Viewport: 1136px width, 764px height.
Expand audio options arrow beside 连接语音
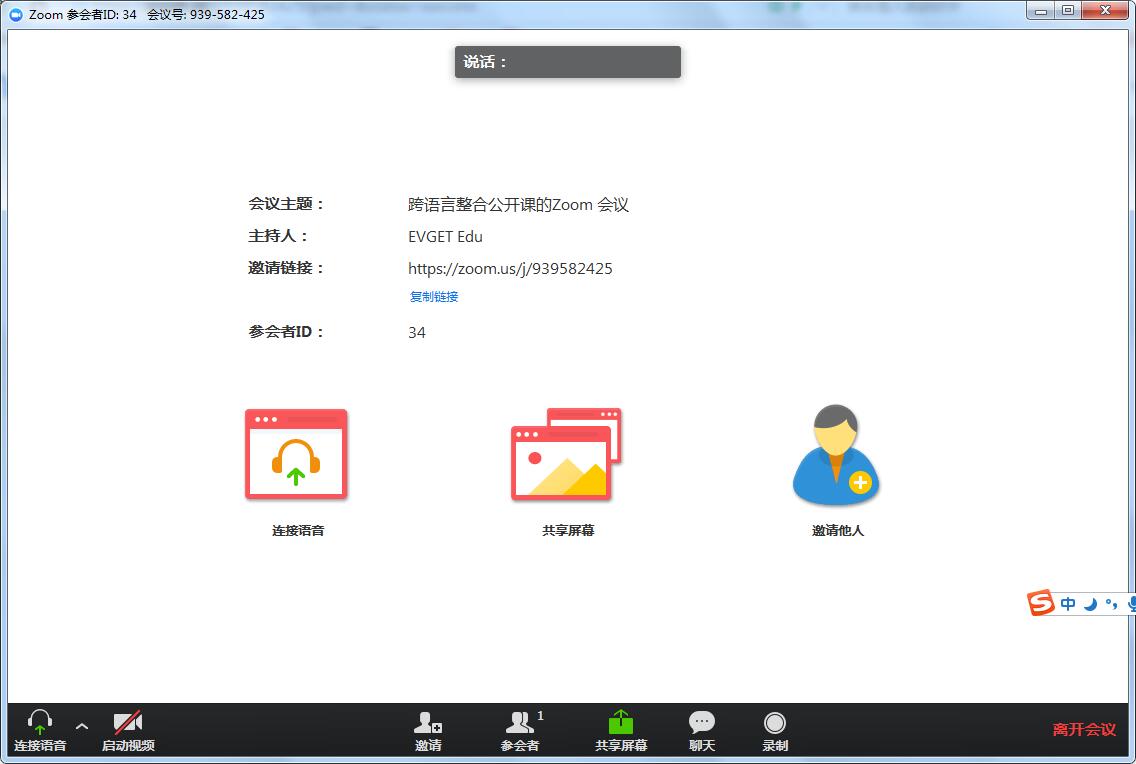click(x=82, y=726)
